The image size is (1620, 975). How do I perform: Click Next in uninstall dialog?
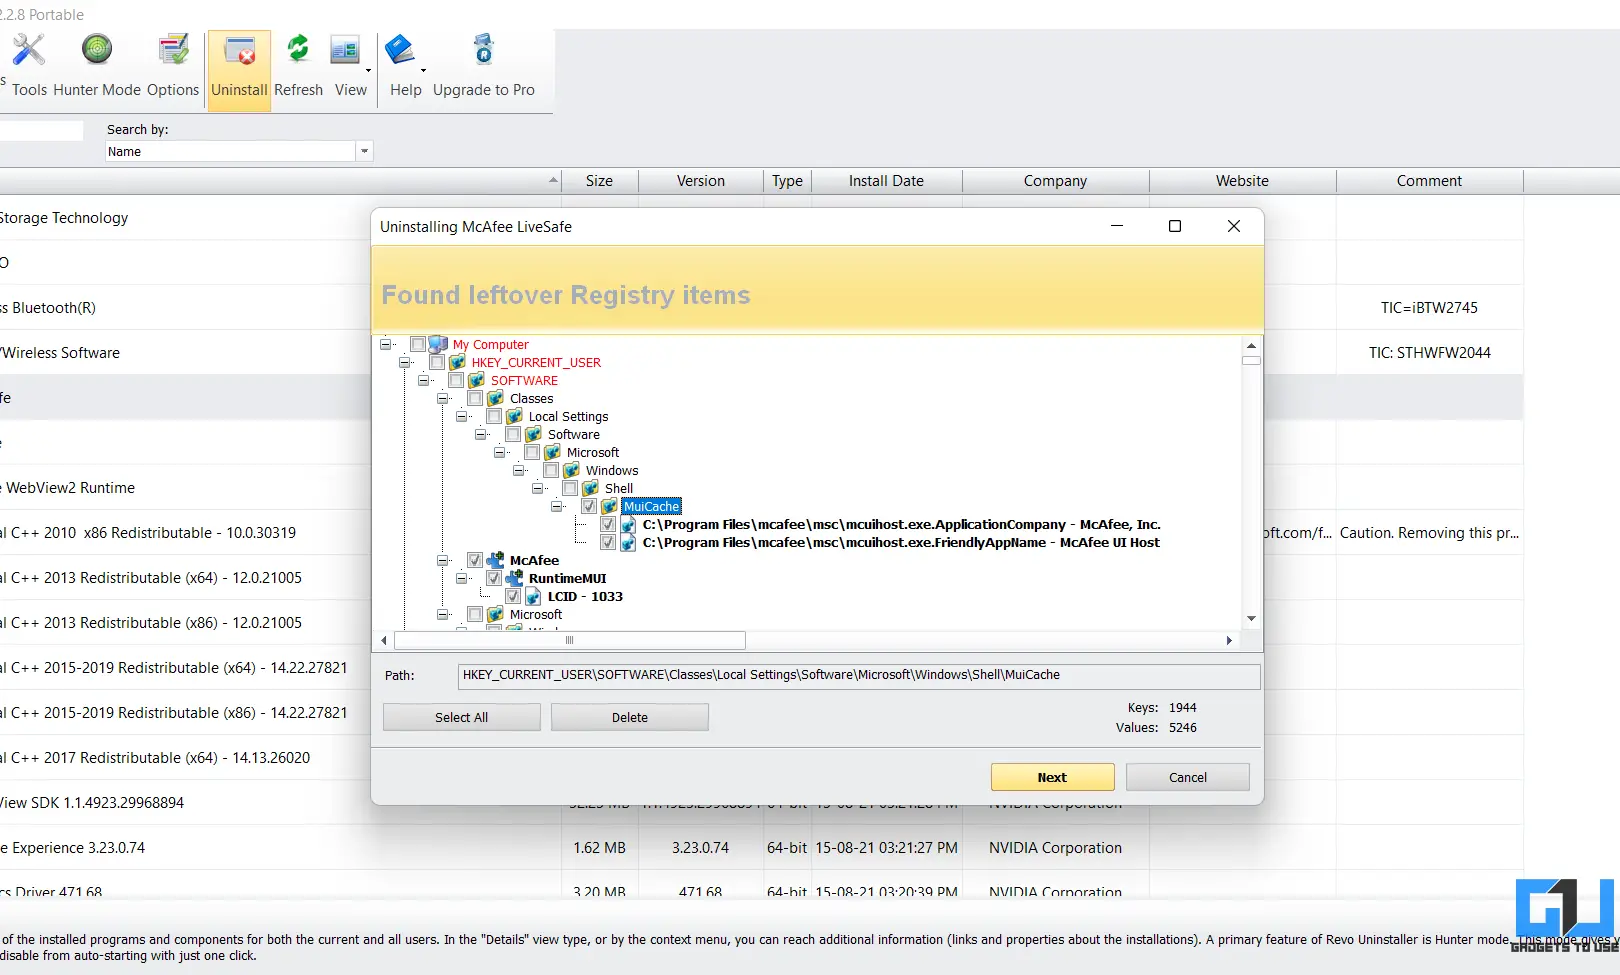1052,777
